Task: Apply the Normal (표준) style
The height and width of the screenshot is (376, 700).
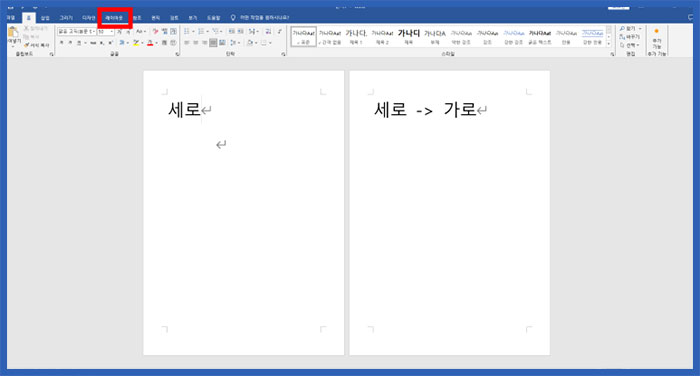Action: pyautogui.click(x=304, y=37)
